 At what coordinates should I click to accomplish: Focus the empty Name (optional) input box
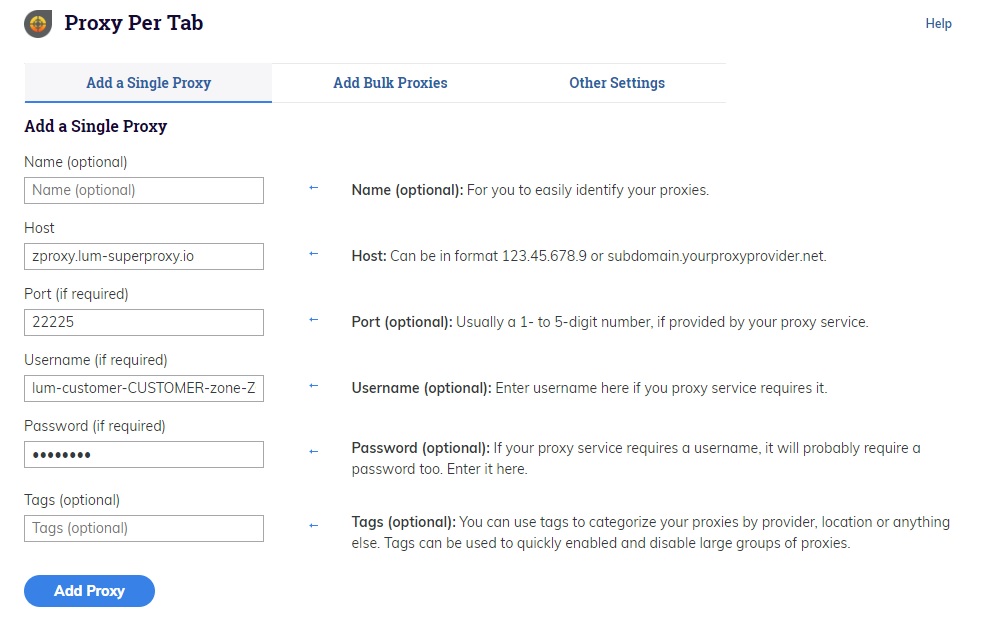[144, 190]
